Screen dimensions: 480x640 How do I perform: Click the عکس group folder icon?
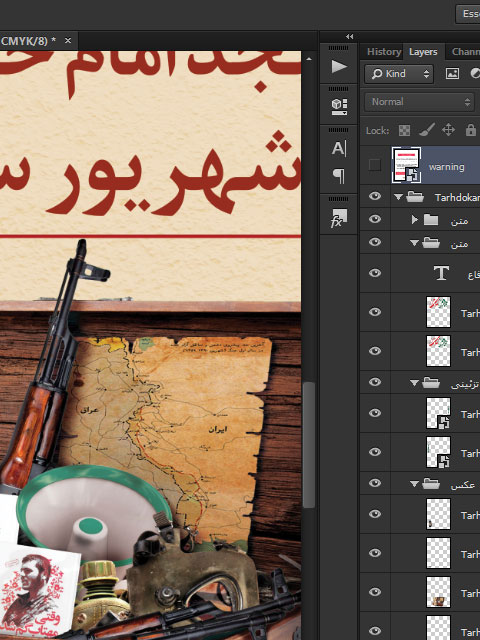tap(431, 484)
